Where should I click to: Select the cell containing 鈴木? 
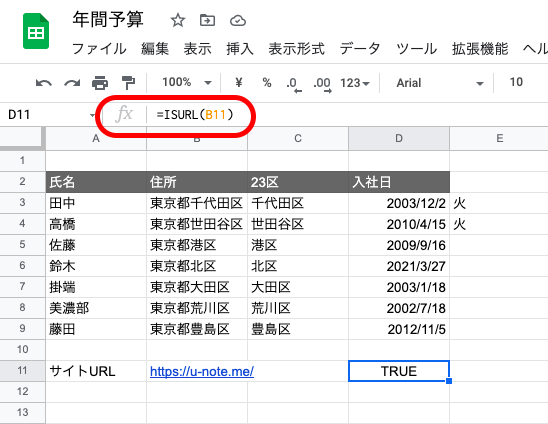(x=96, y=266)
